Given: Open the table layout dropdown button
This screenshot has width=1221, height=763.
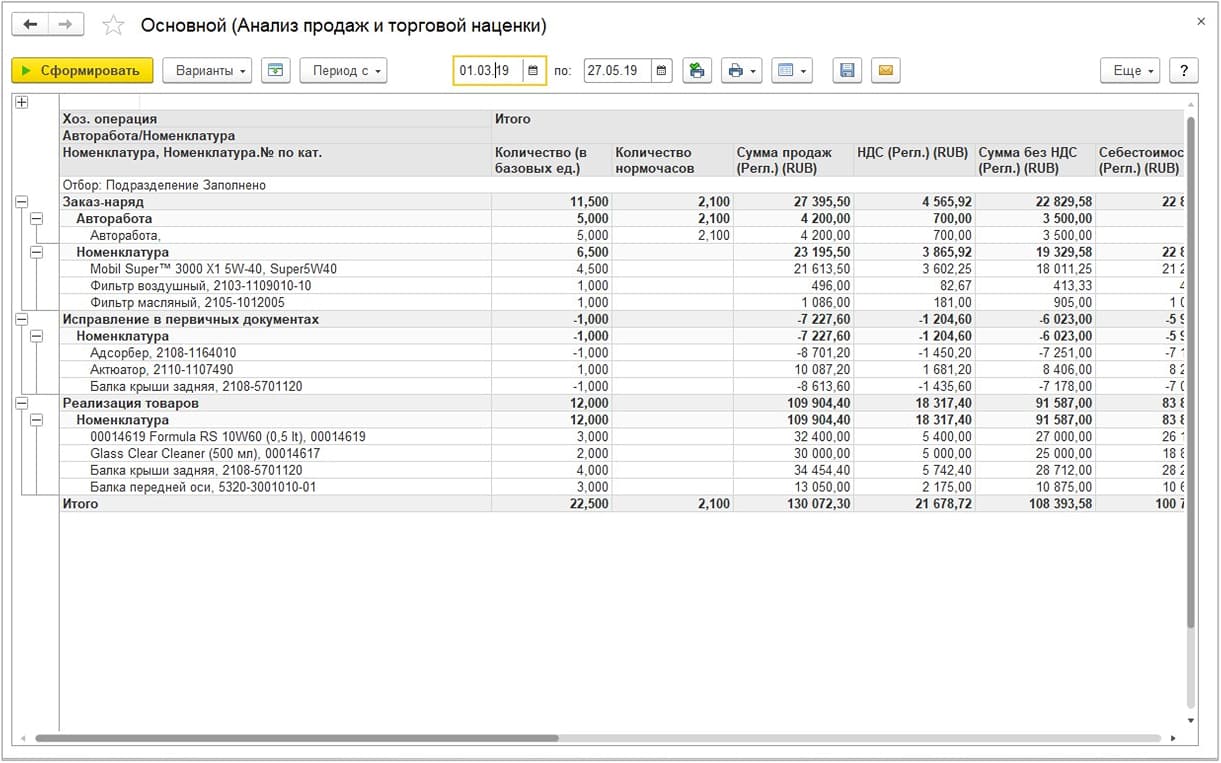Looking at the screenshot, I should tap(791, 70).
